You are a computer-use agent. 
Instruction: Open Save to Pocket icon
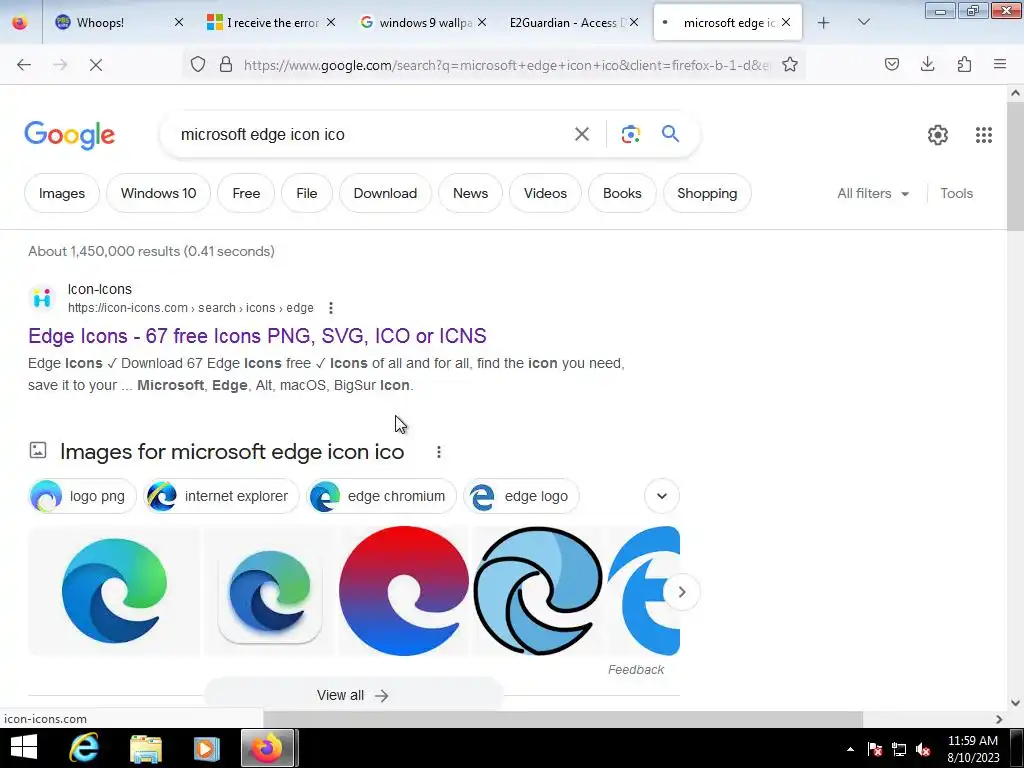tap(891, 64)
